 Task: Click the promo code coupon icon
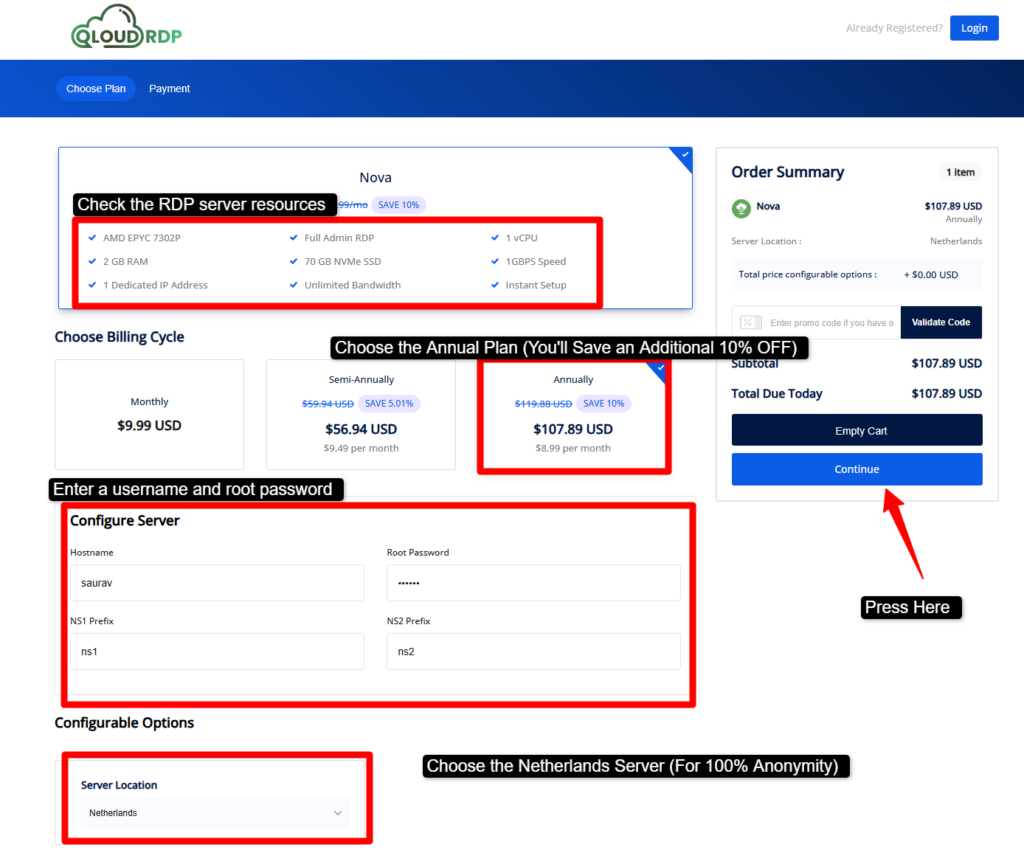click(x=751, y=323)
